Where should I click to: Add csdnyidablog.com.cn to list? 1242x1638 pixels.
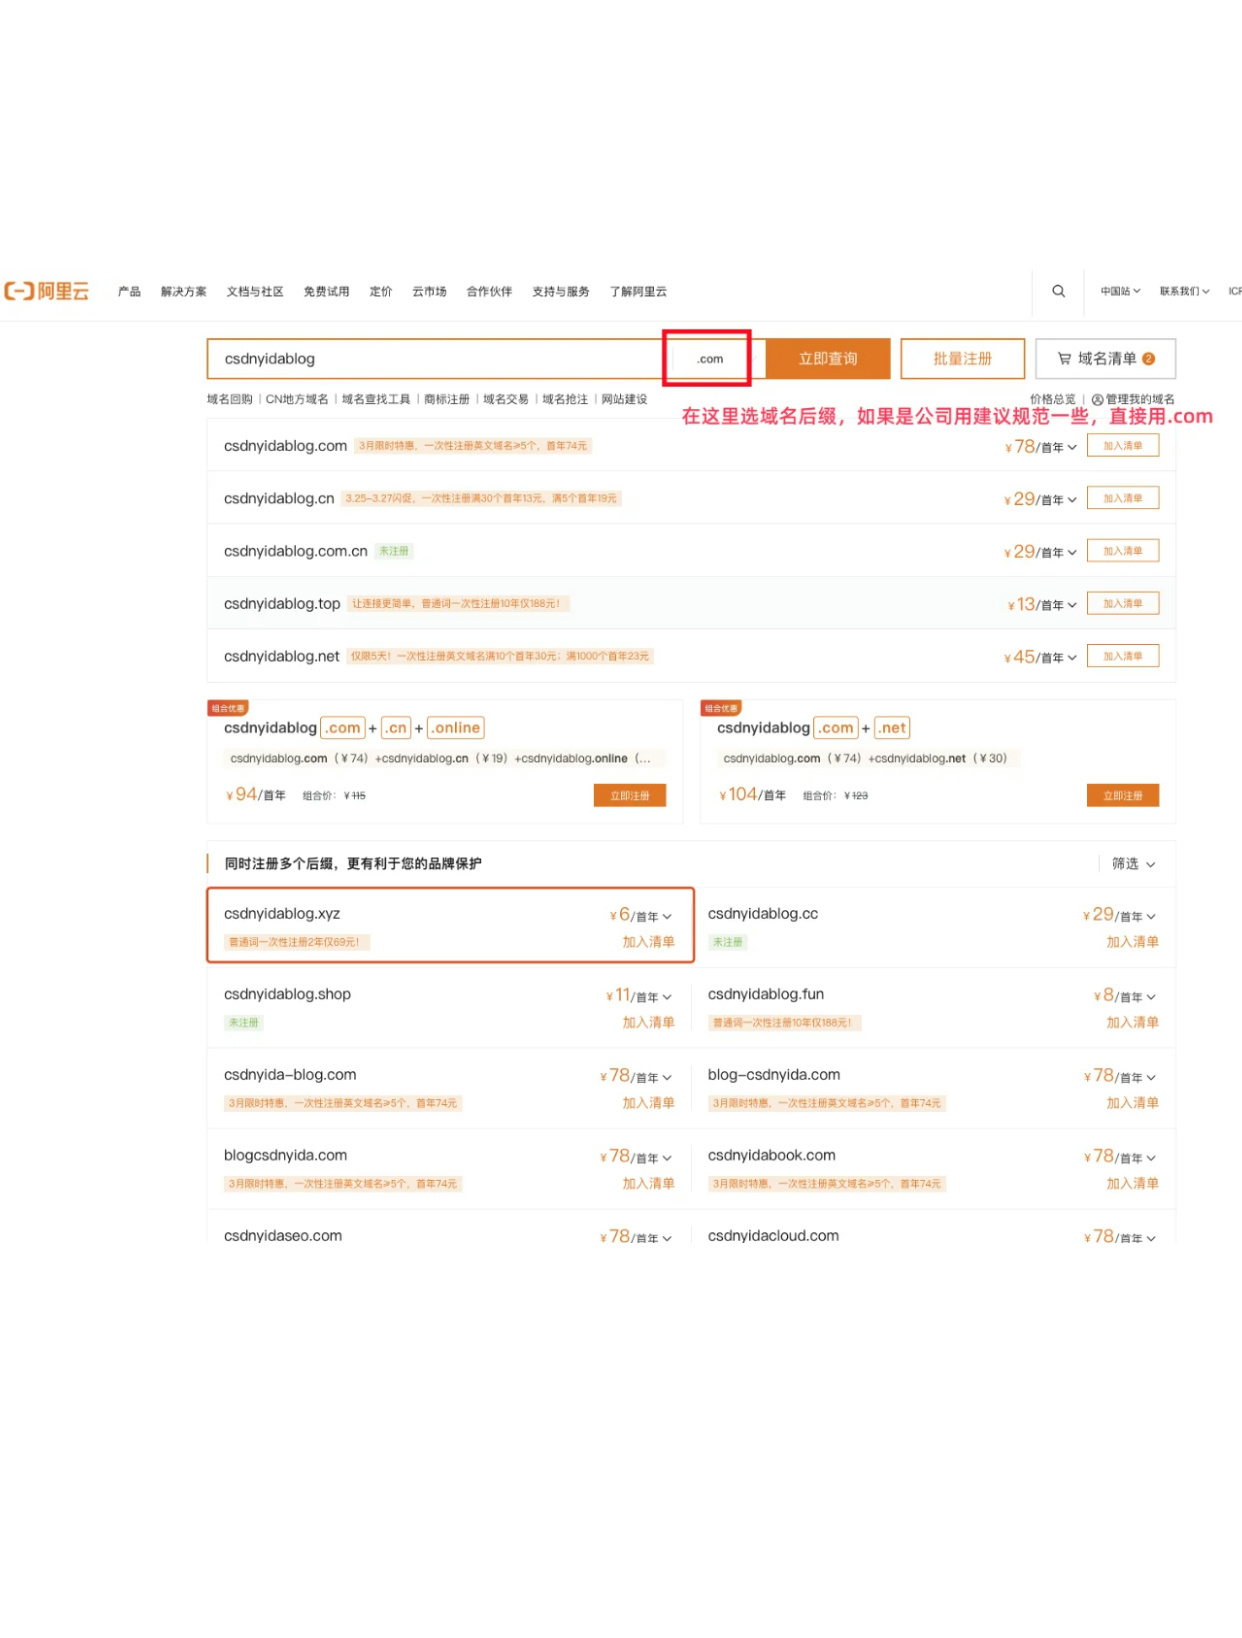(1122, 551)
